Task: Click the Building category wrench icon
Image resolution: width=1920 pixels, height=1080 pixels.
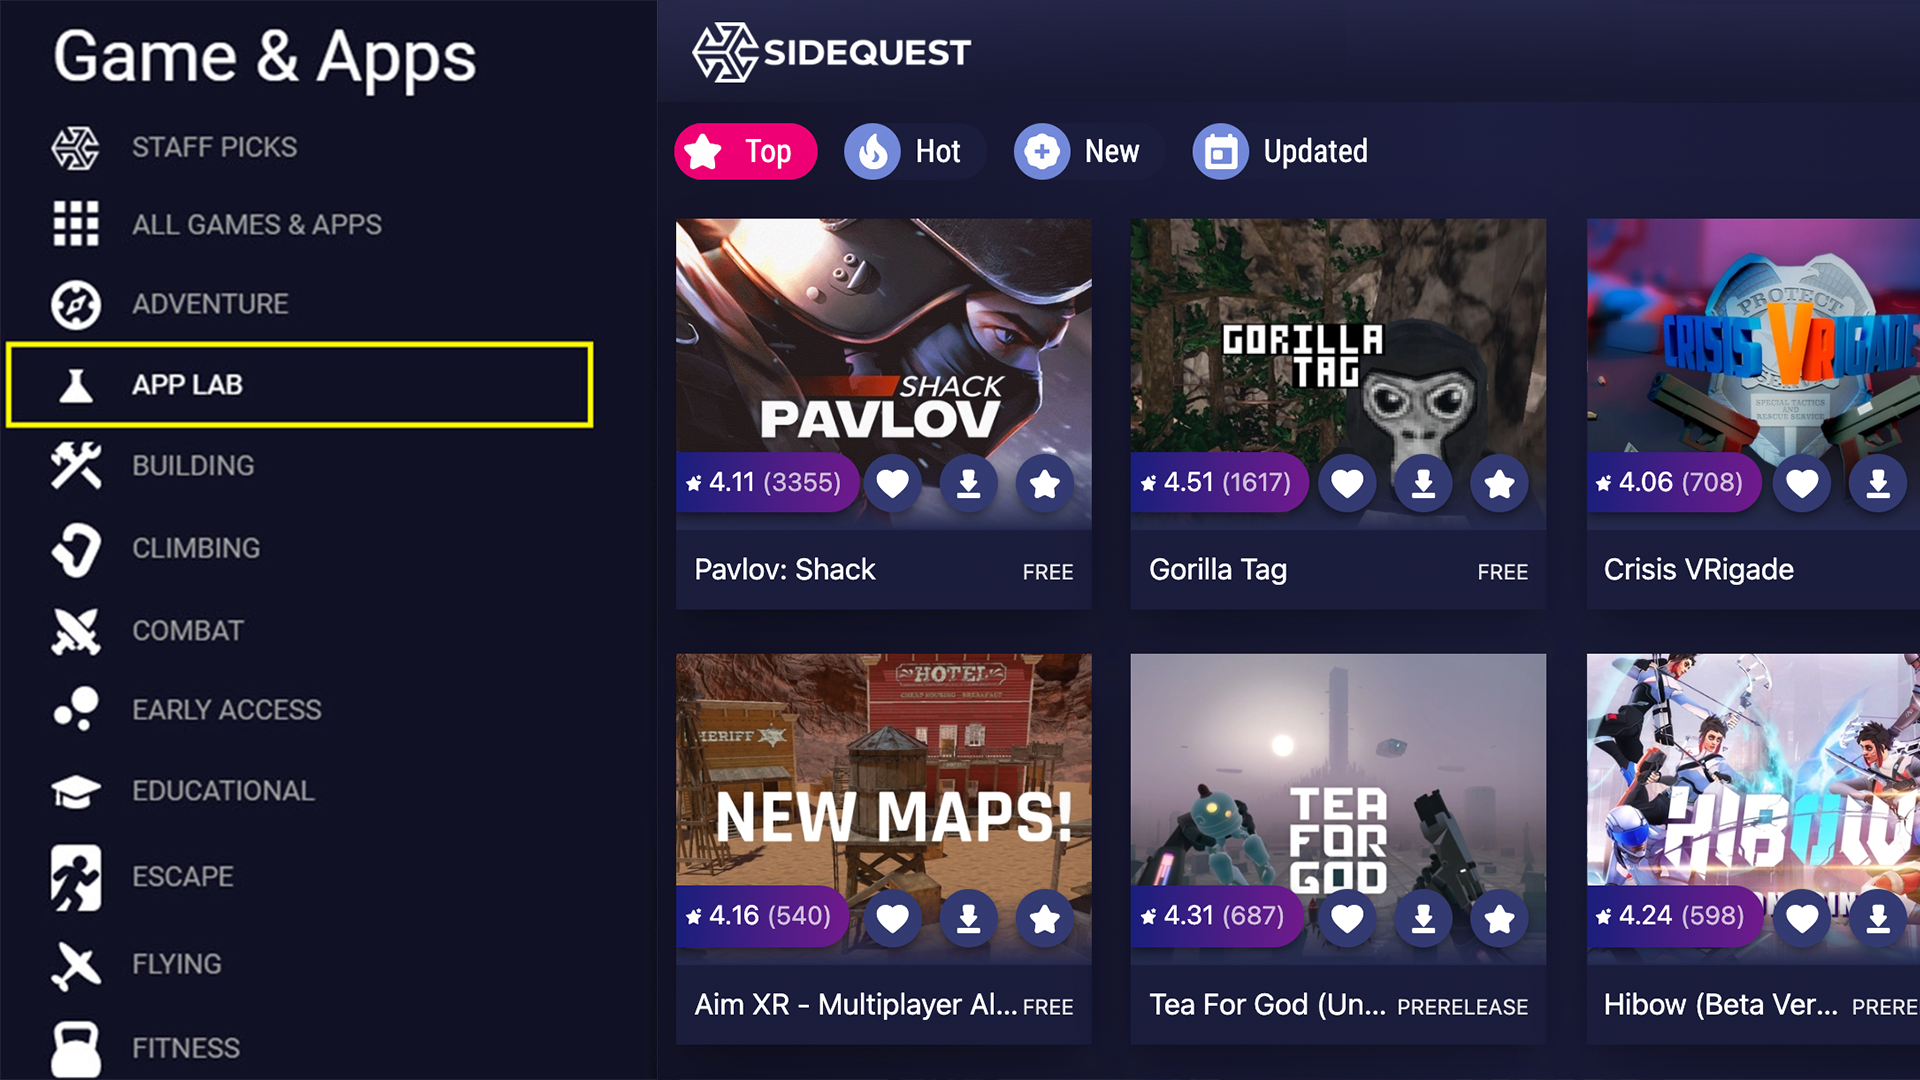Action: pyautogui.click(x=75, y=464)
